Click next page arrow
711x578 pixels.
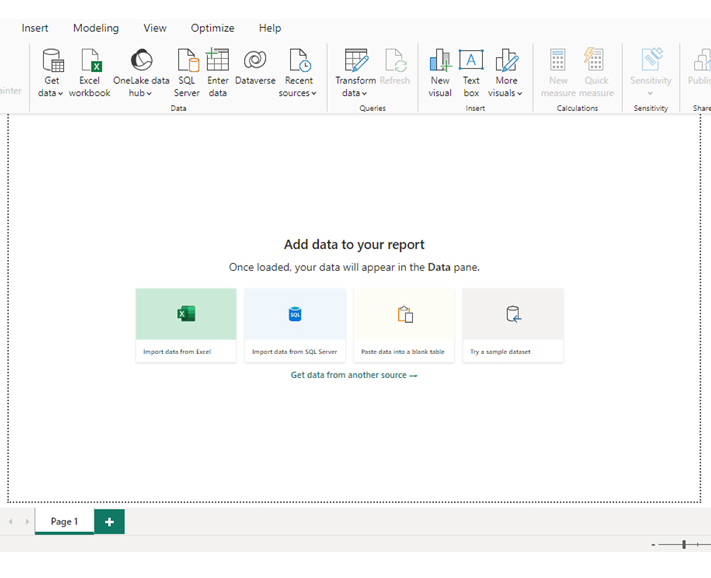click(x=27, y=522)
